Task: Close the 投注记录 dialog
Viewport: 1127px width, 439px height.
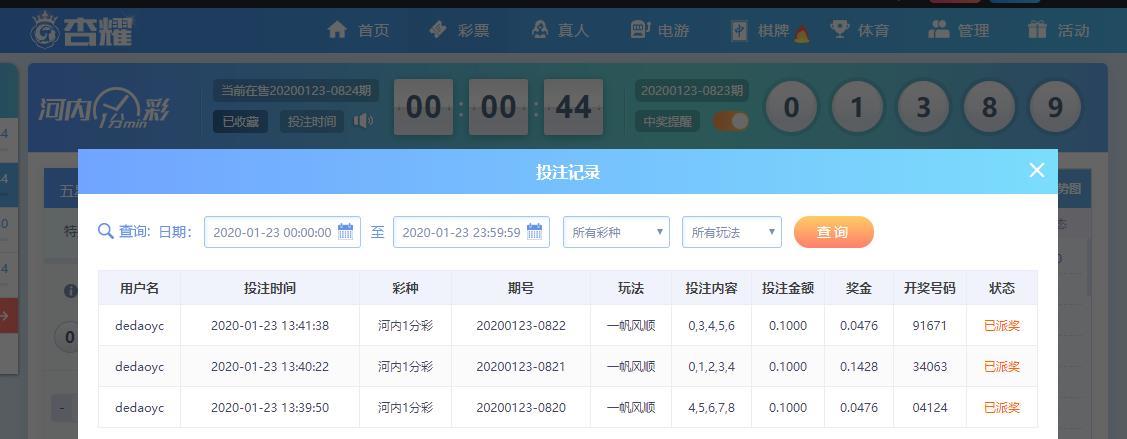Action: (x=1036, y=170)
